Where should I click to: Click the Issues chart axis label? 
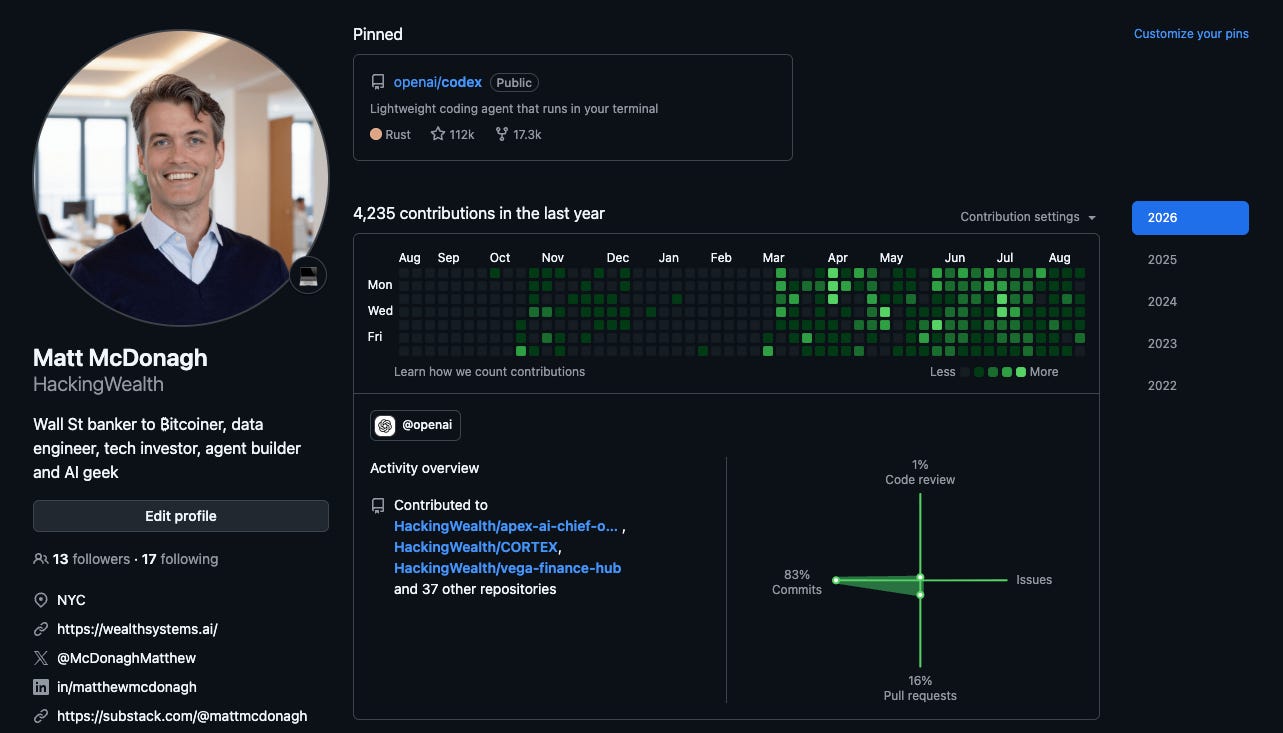pos(1034,580)
